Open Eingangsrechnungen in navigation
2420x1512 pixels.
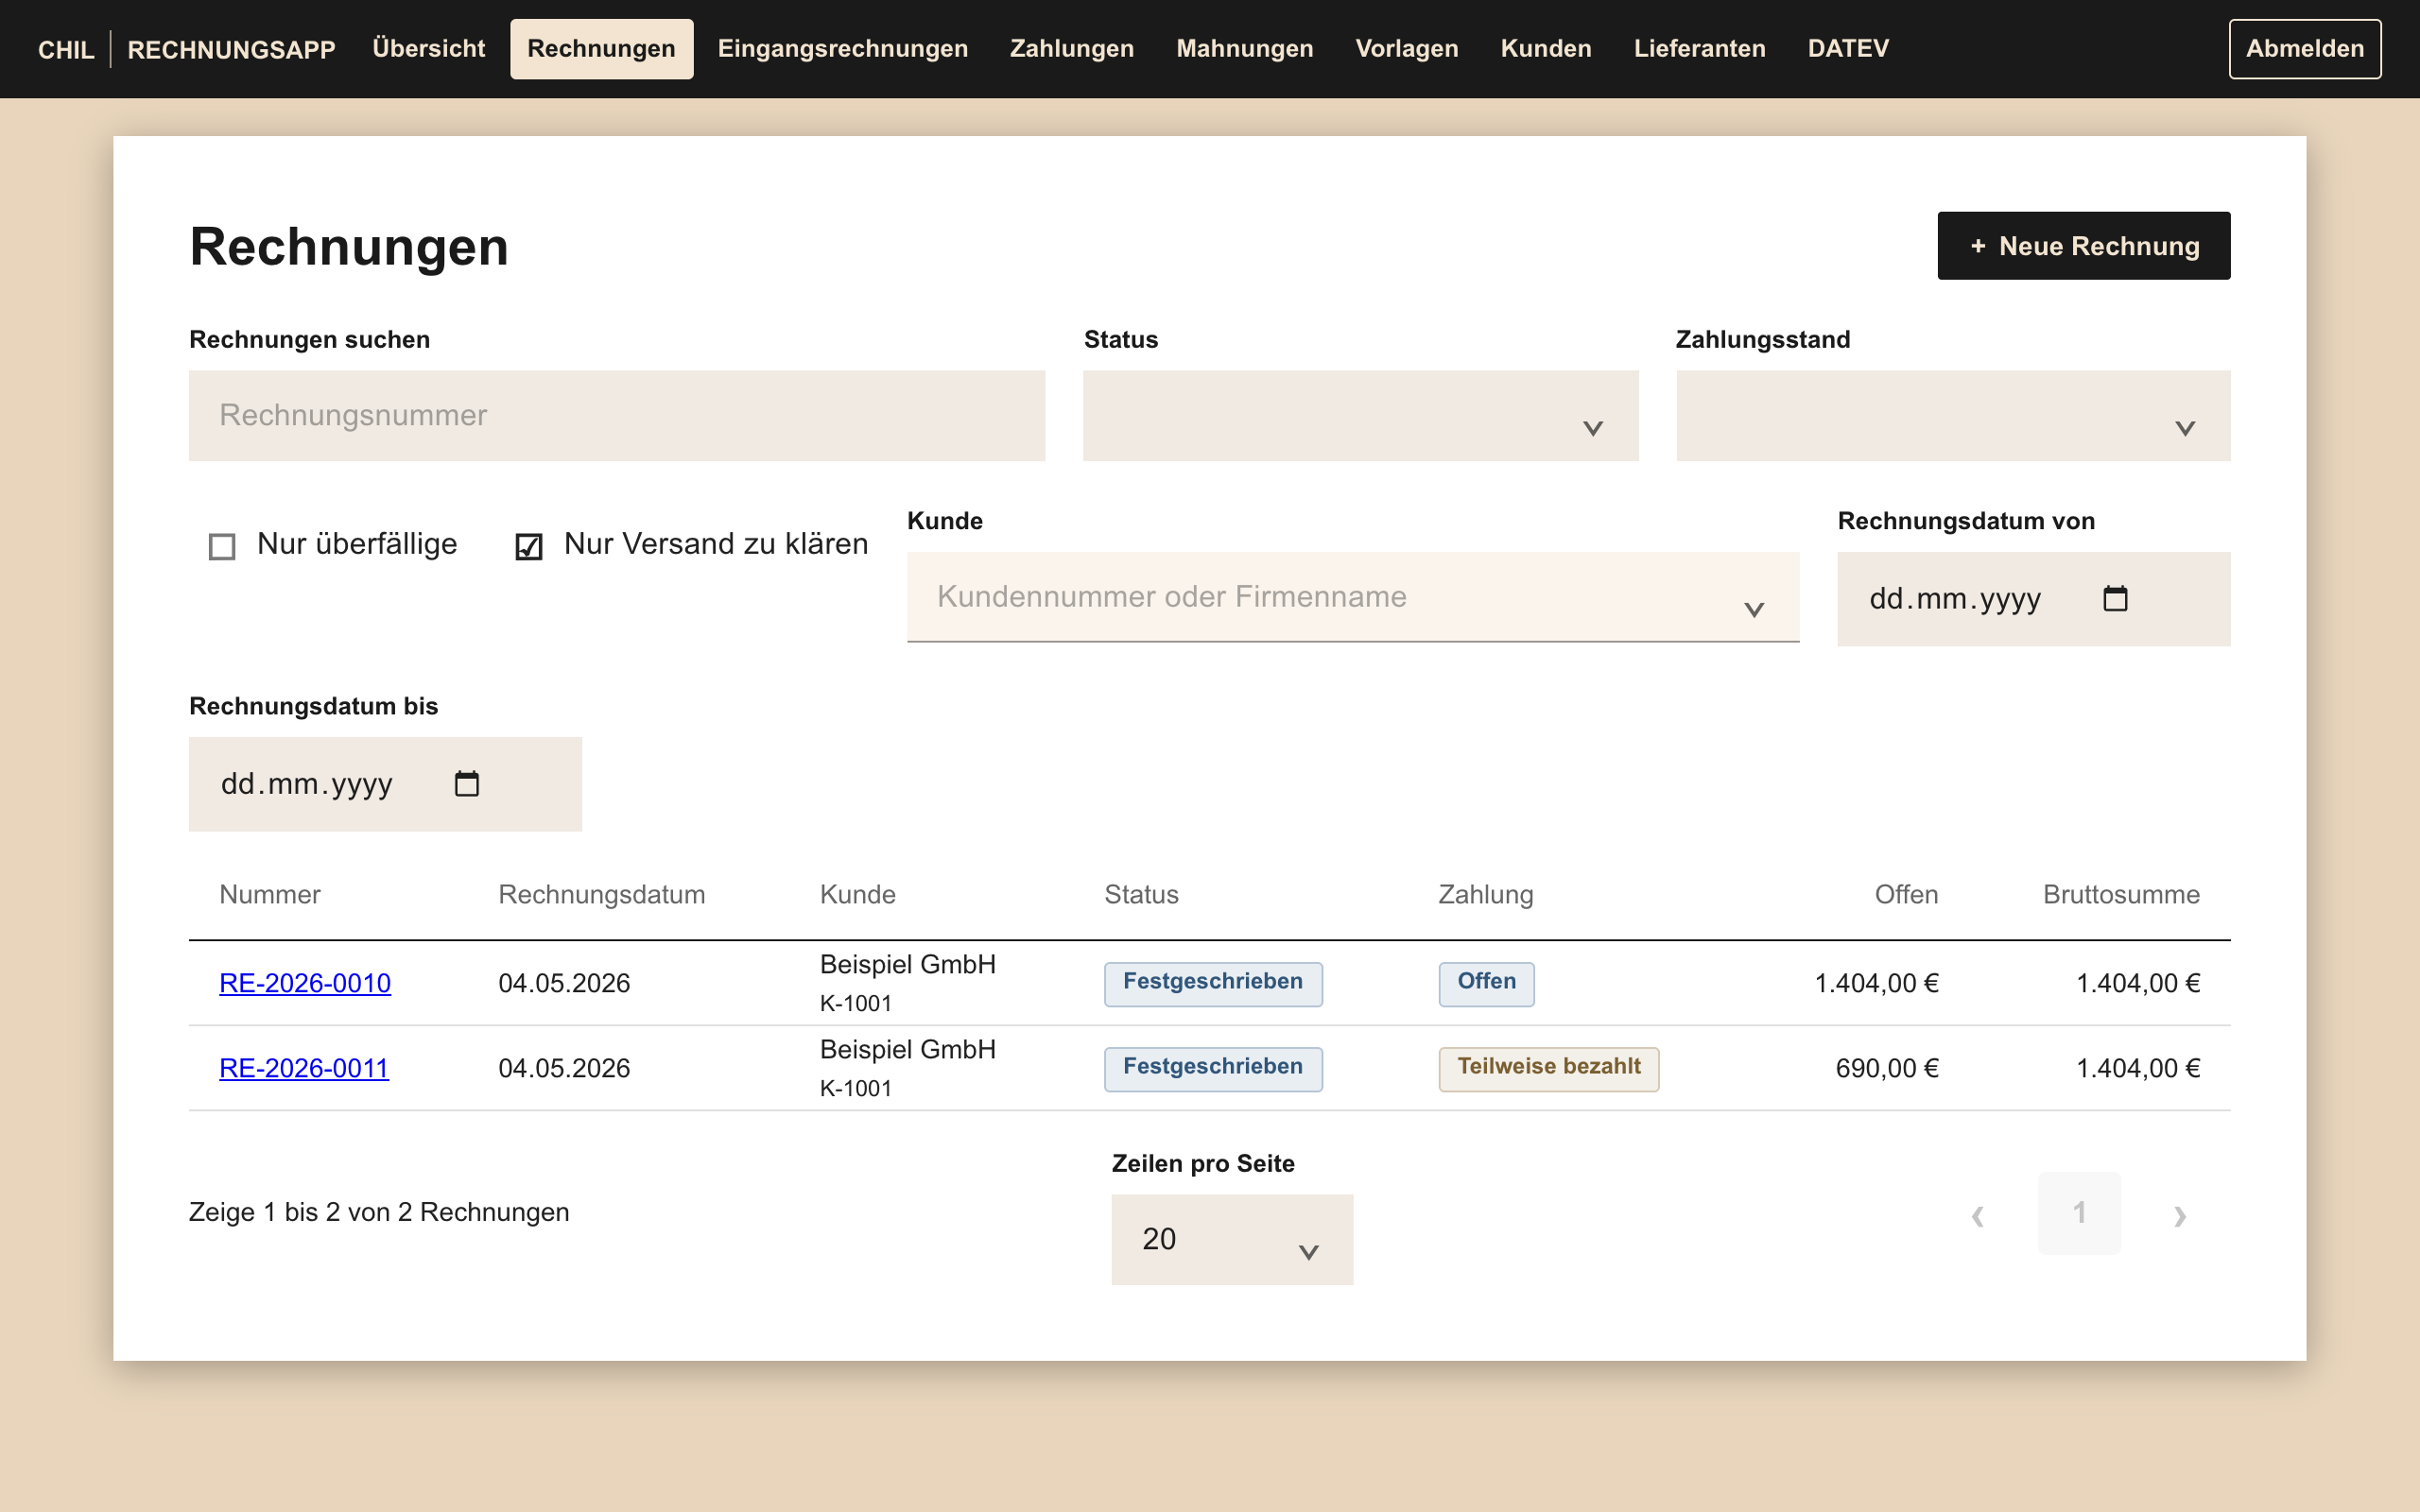[x=842, y=48]
